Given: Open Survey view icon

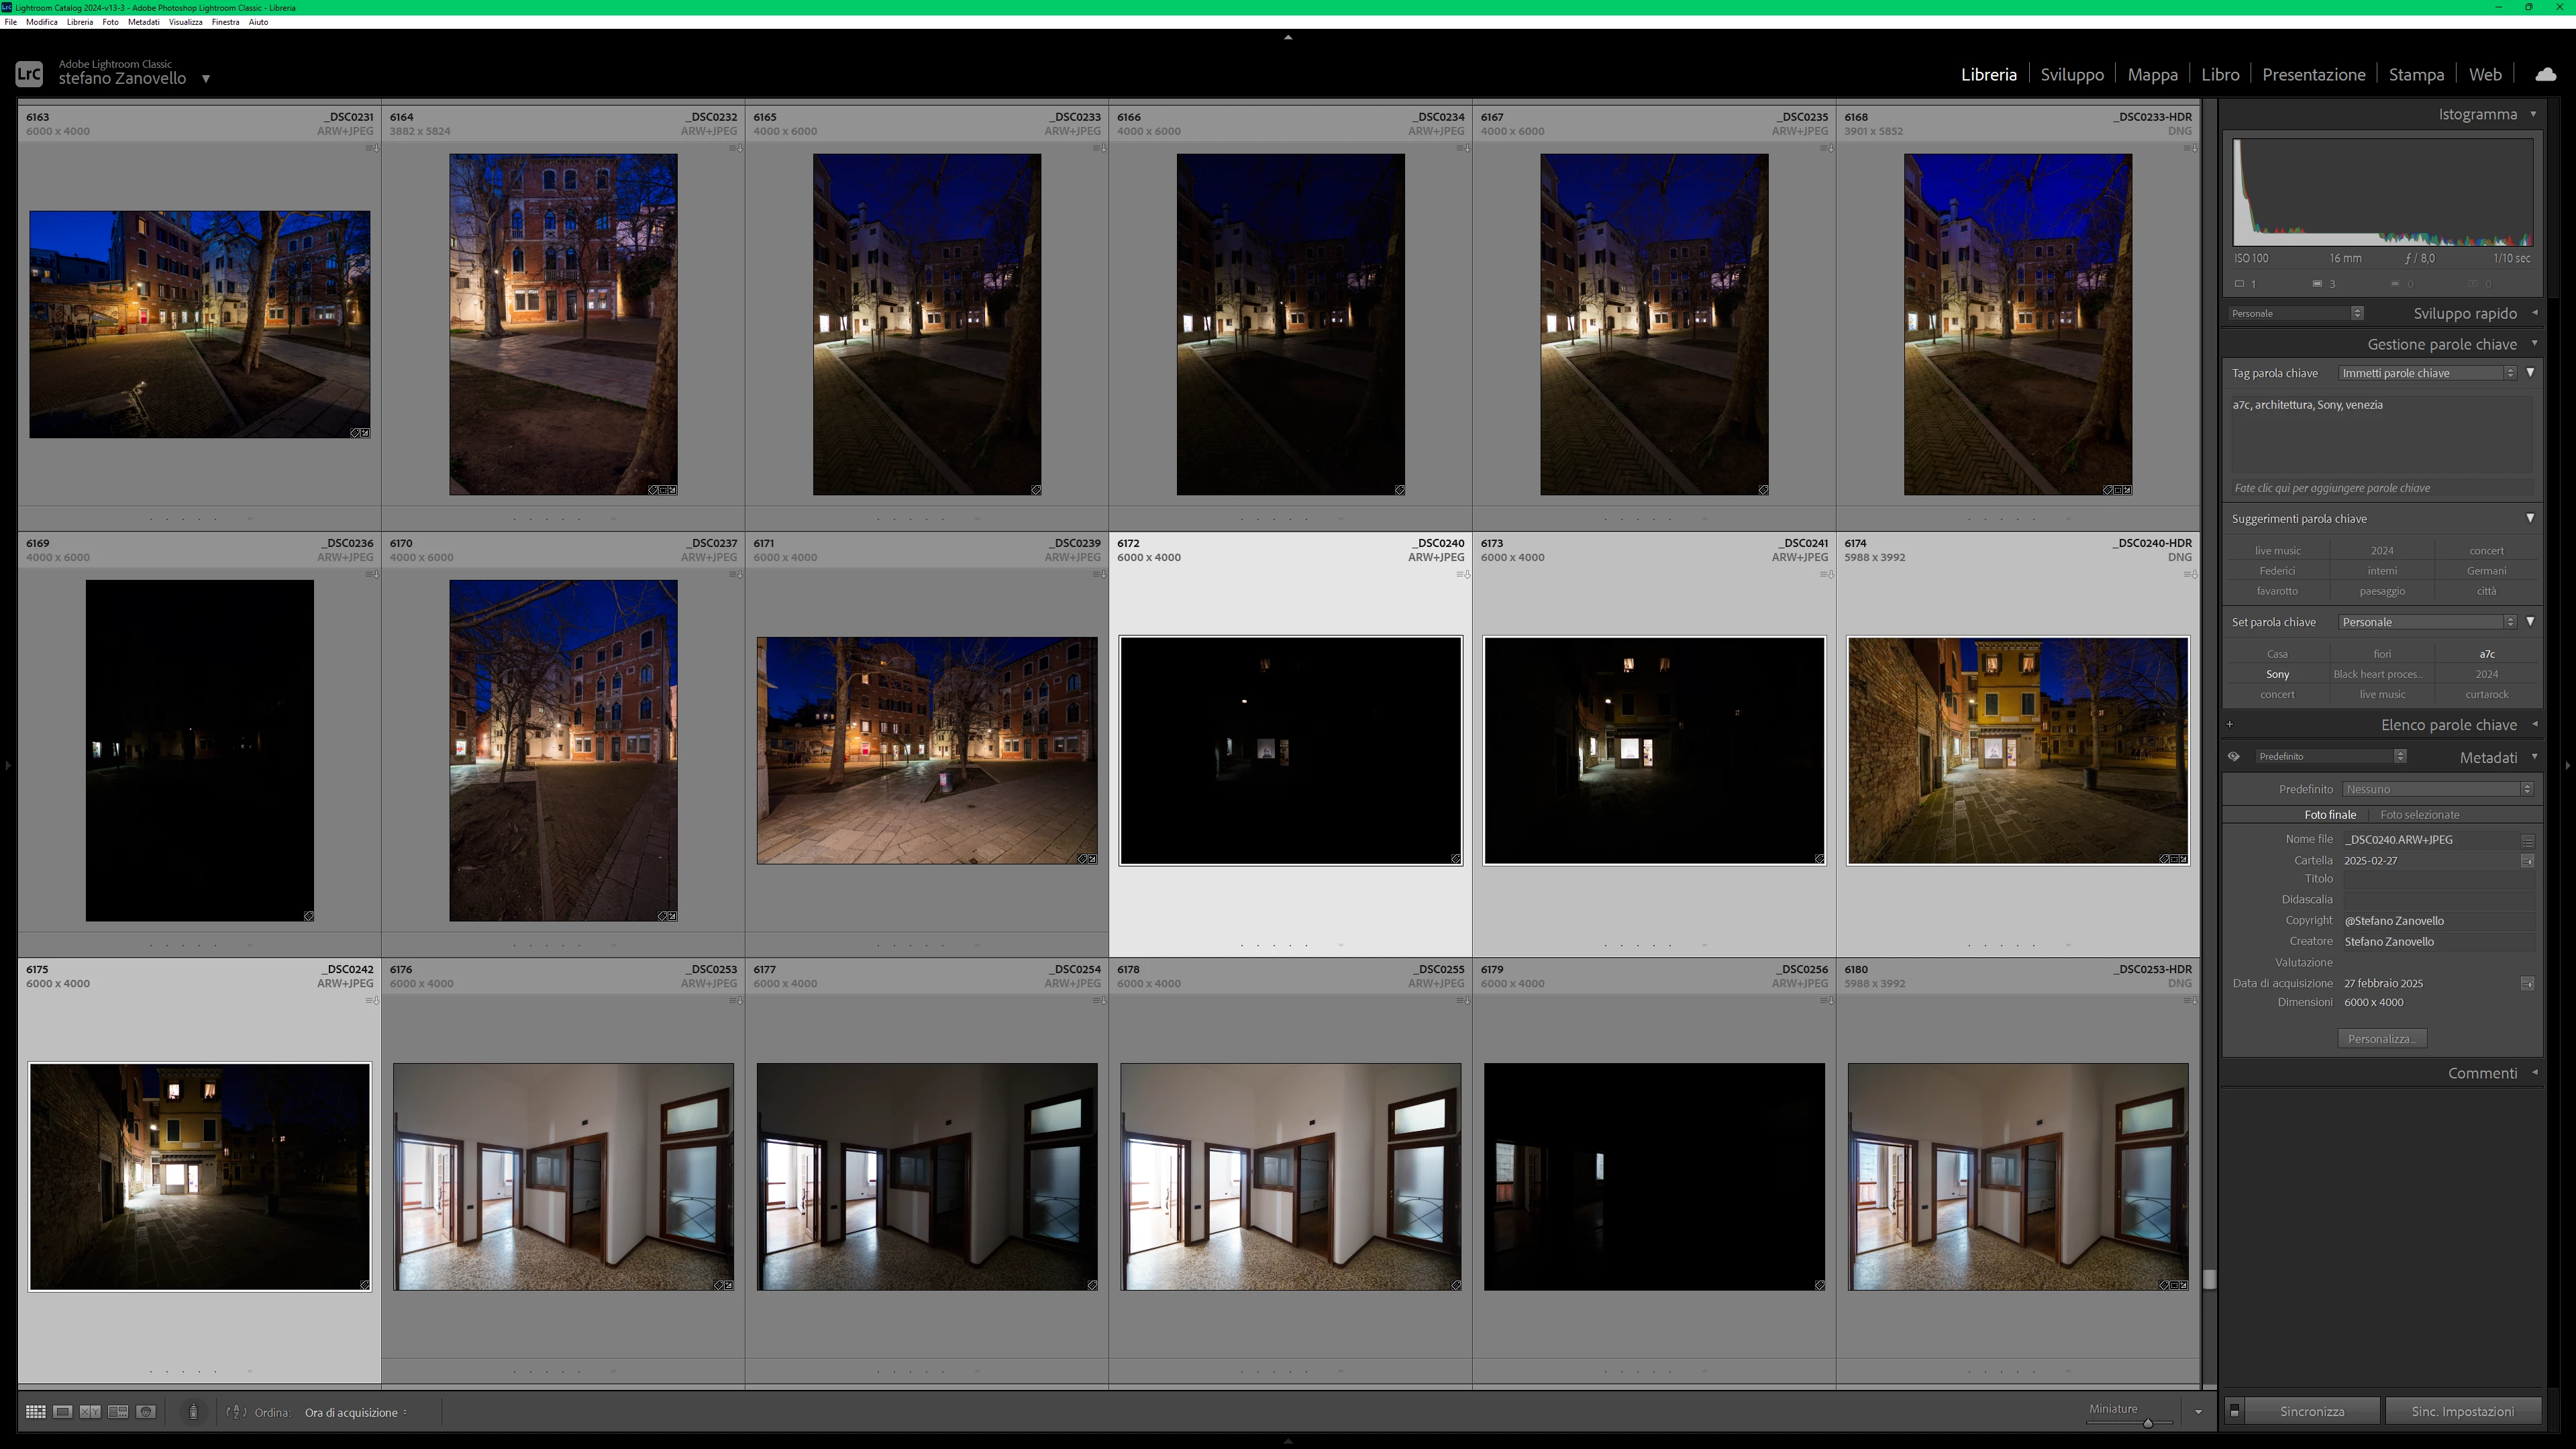Looking at the screenshot, I should 118,1412.
